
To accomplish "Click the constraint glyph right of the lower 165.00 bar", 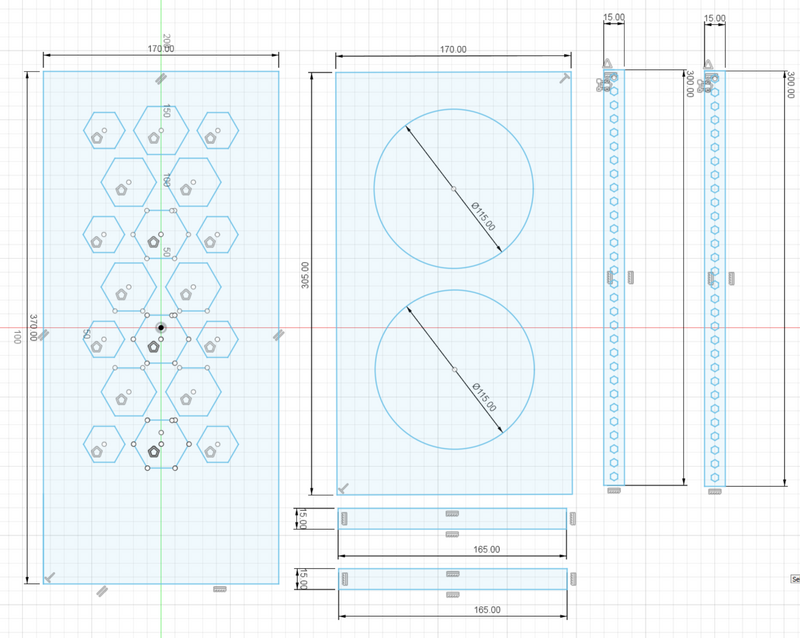I will tap(573, 579).
